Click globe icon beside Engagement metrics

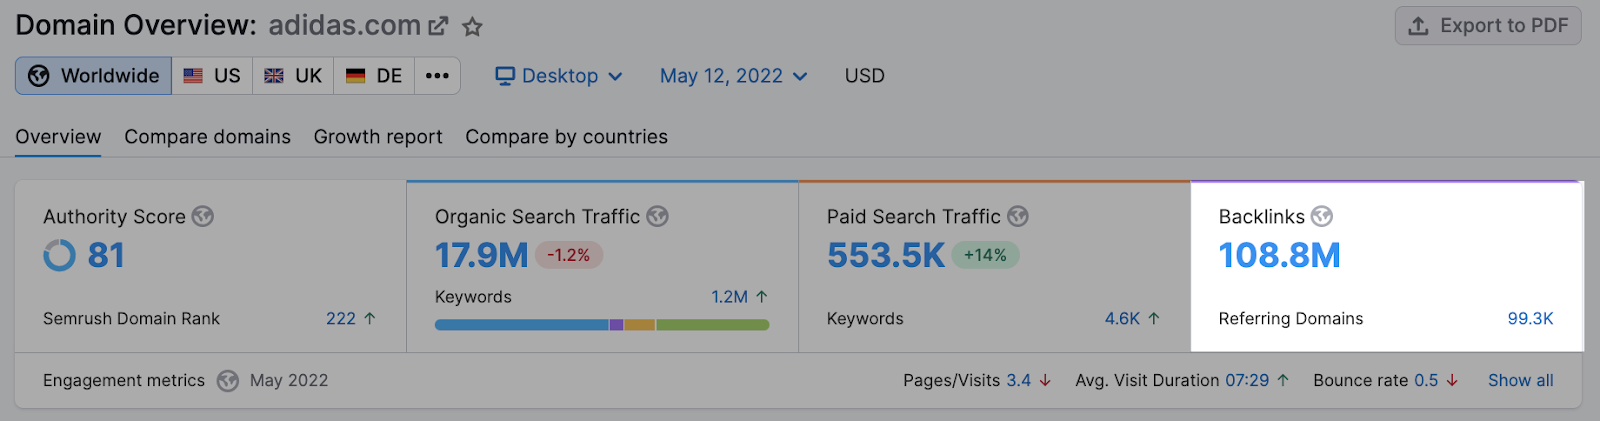228,381
